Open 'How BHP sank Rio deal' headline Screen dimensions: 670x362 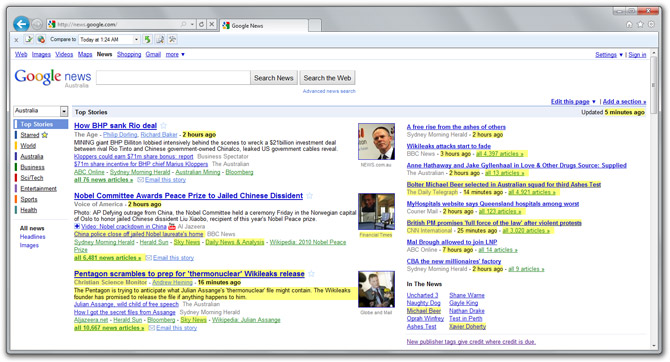point(115,126)
